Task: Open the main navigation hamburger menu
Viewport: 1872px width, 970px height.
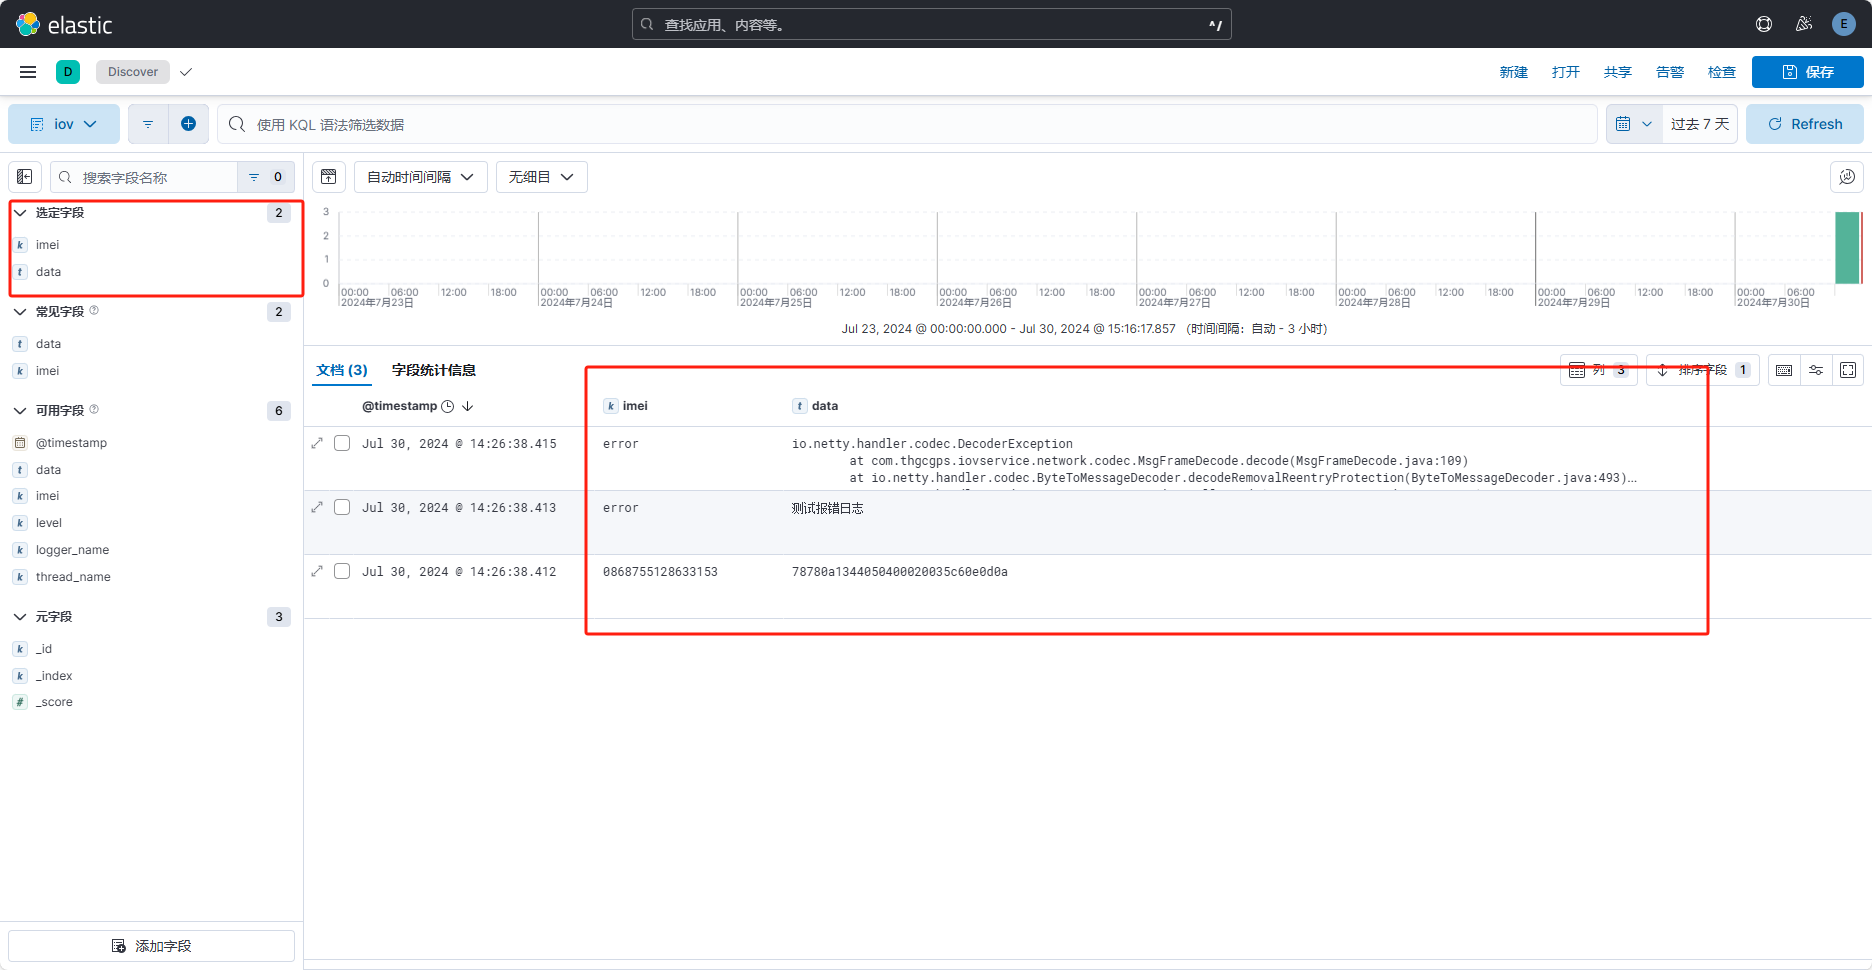Action: tap(28, 72)
